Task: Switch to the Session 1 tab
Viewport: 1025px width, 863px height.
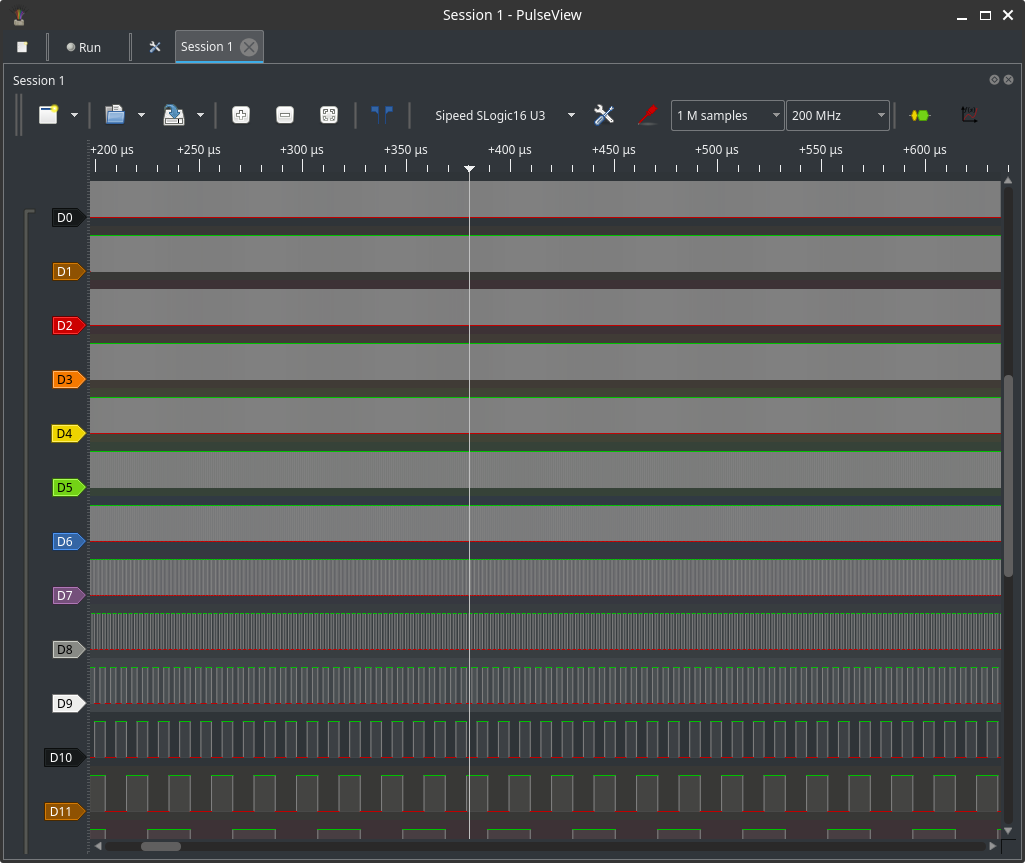Action: click(x=207, y=47)
